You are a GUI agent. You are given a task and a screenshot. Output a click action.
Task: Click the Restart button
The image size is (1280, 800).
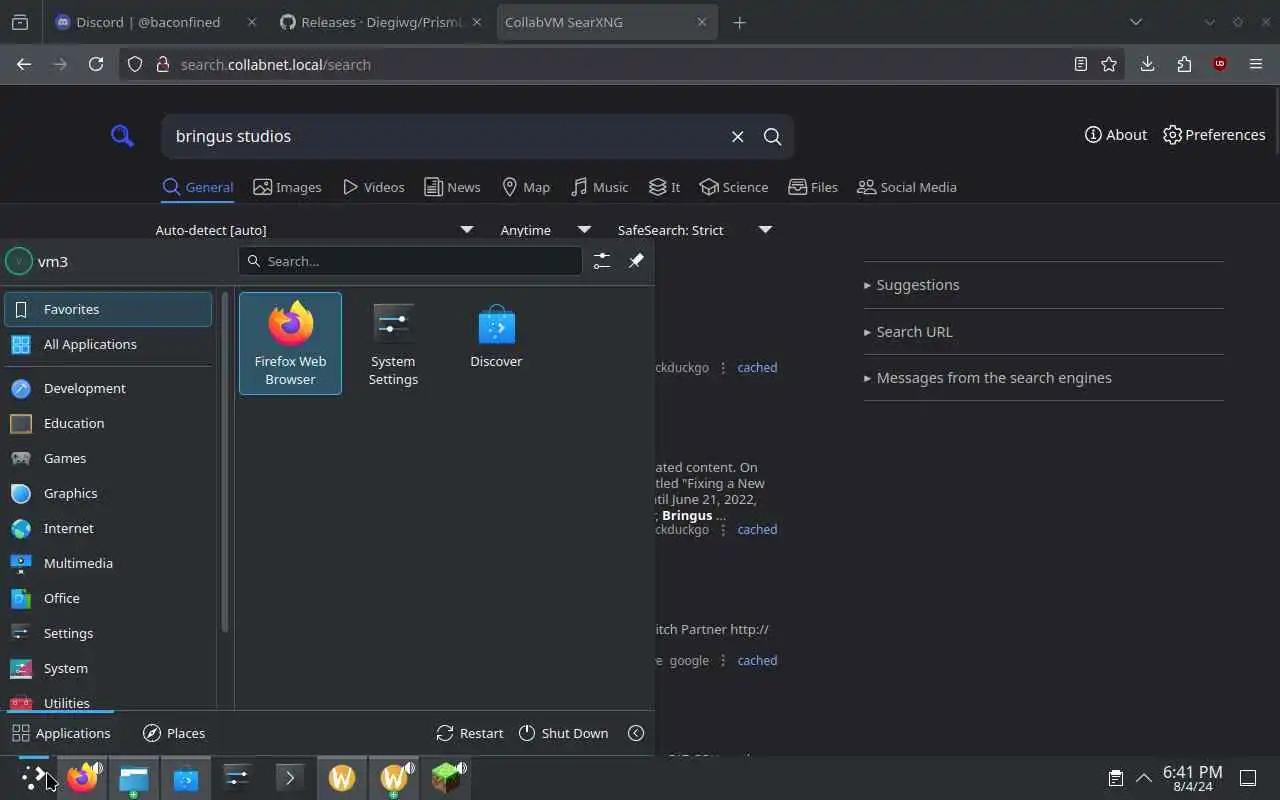[470, 733]
